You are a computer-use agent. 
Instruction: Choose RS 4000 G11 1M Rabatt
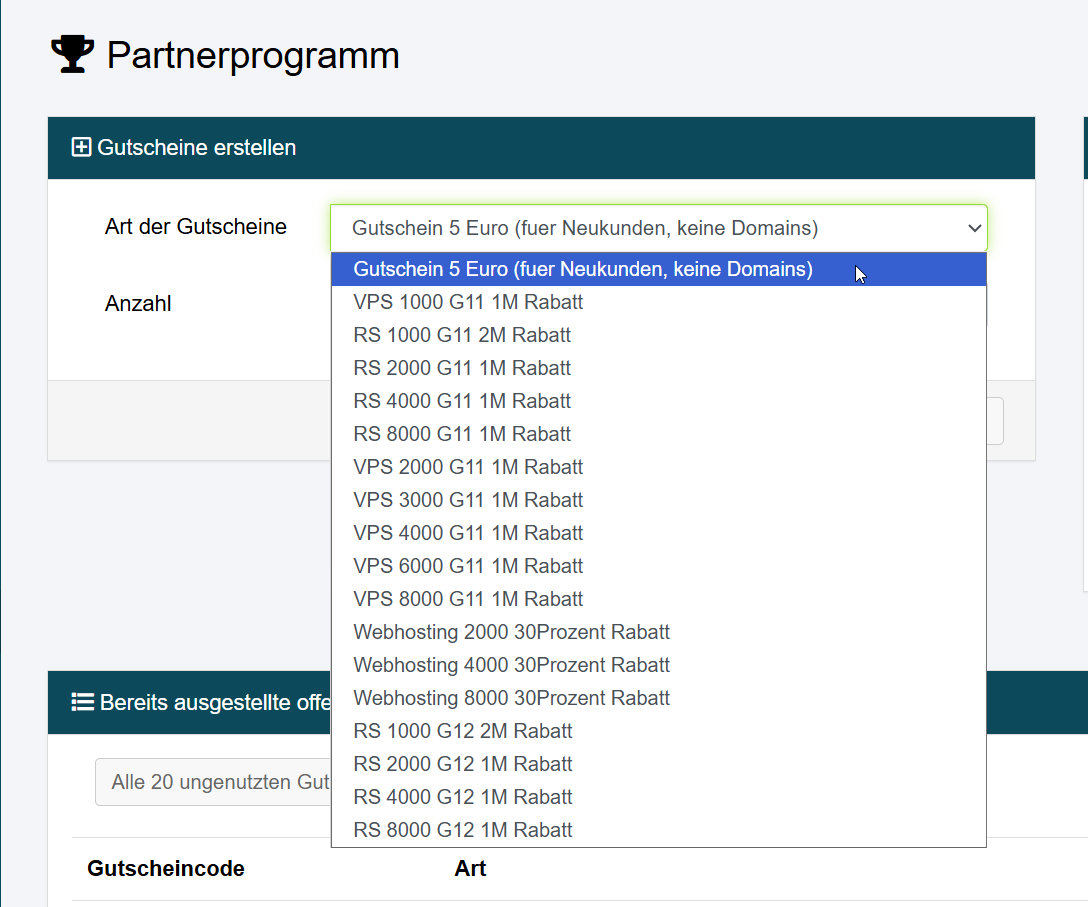click(462, 401)
